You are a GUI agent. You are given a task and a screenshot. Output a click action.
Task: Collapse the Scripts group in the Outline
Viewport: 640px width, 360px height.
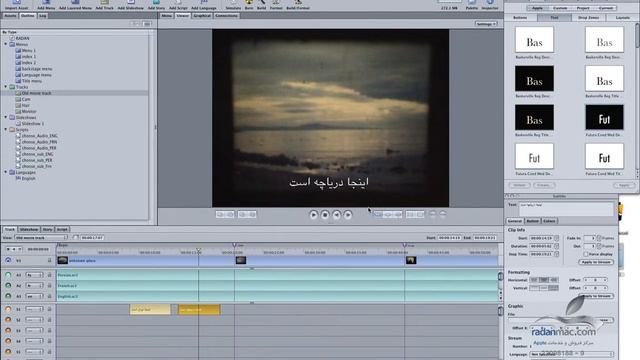(6, 129)
